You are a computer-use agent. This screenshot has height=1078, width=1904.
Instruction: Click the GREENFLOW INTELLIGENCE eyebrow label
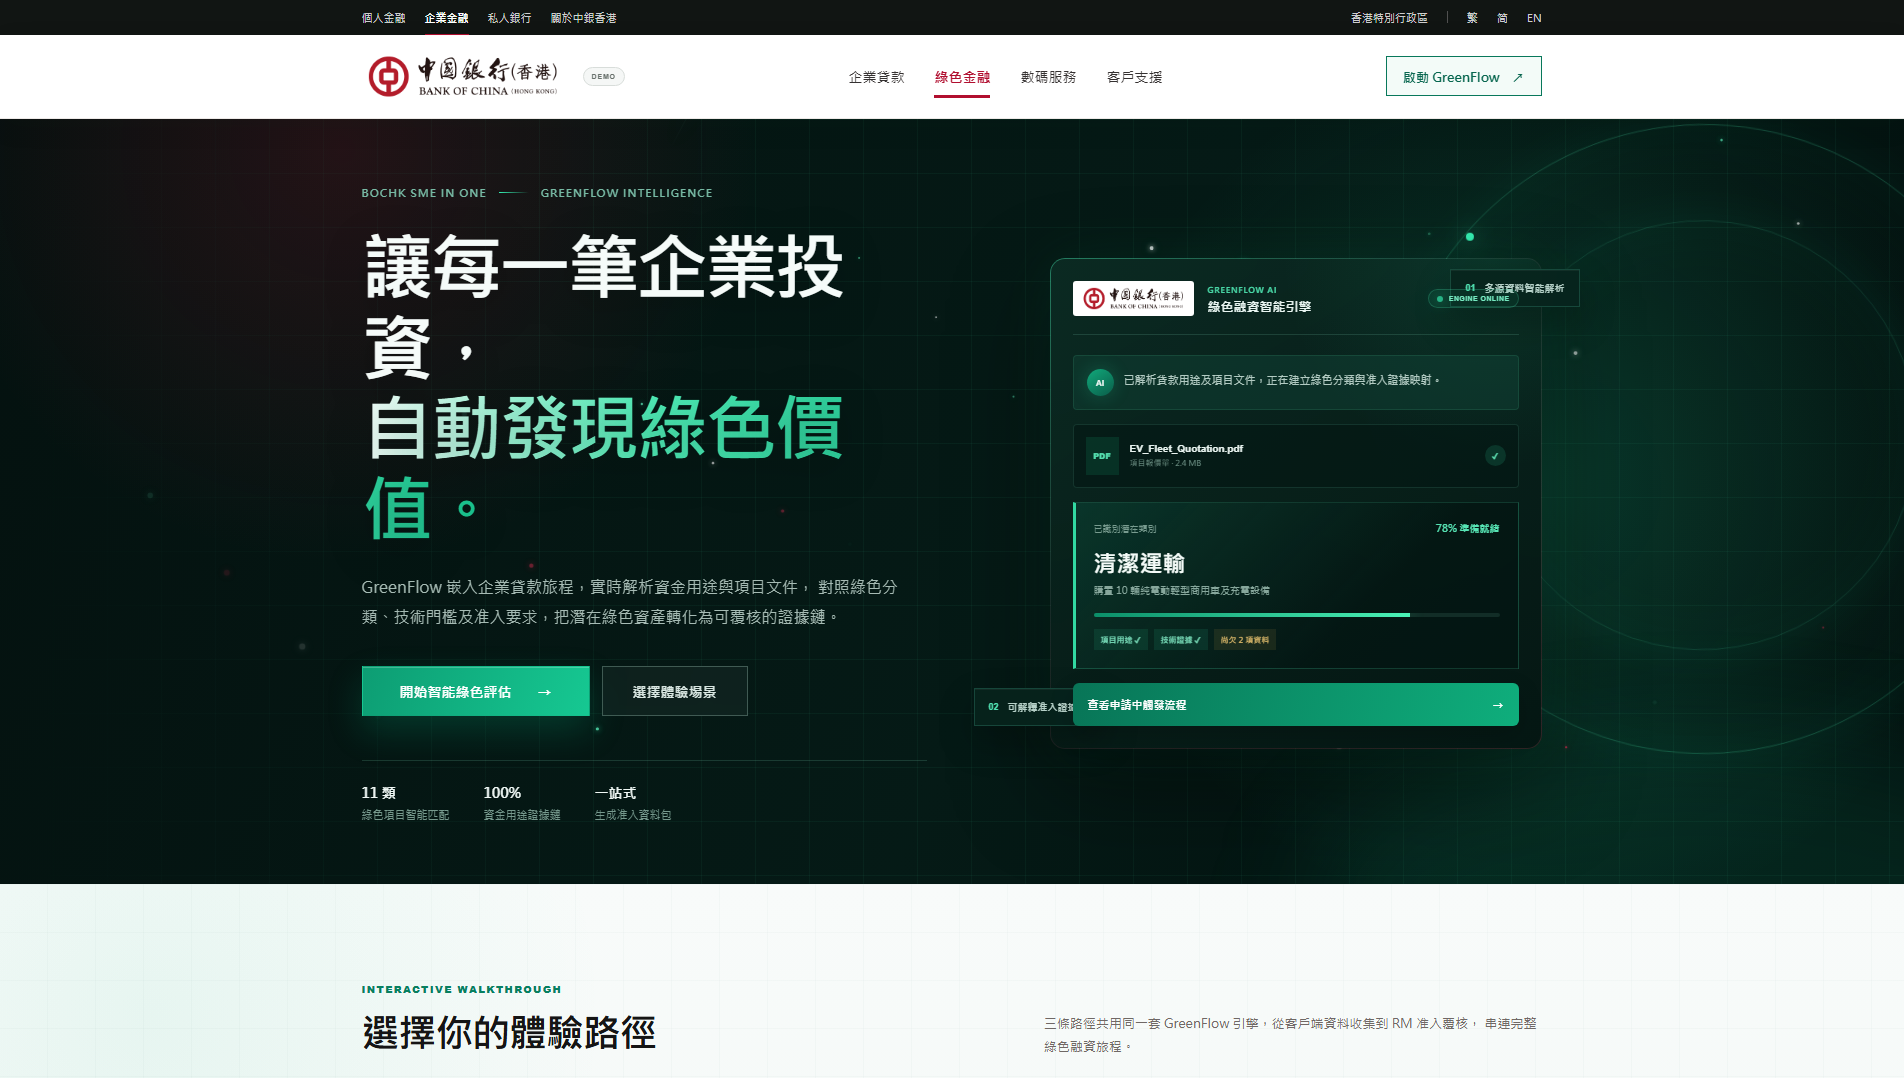[626, 193]
